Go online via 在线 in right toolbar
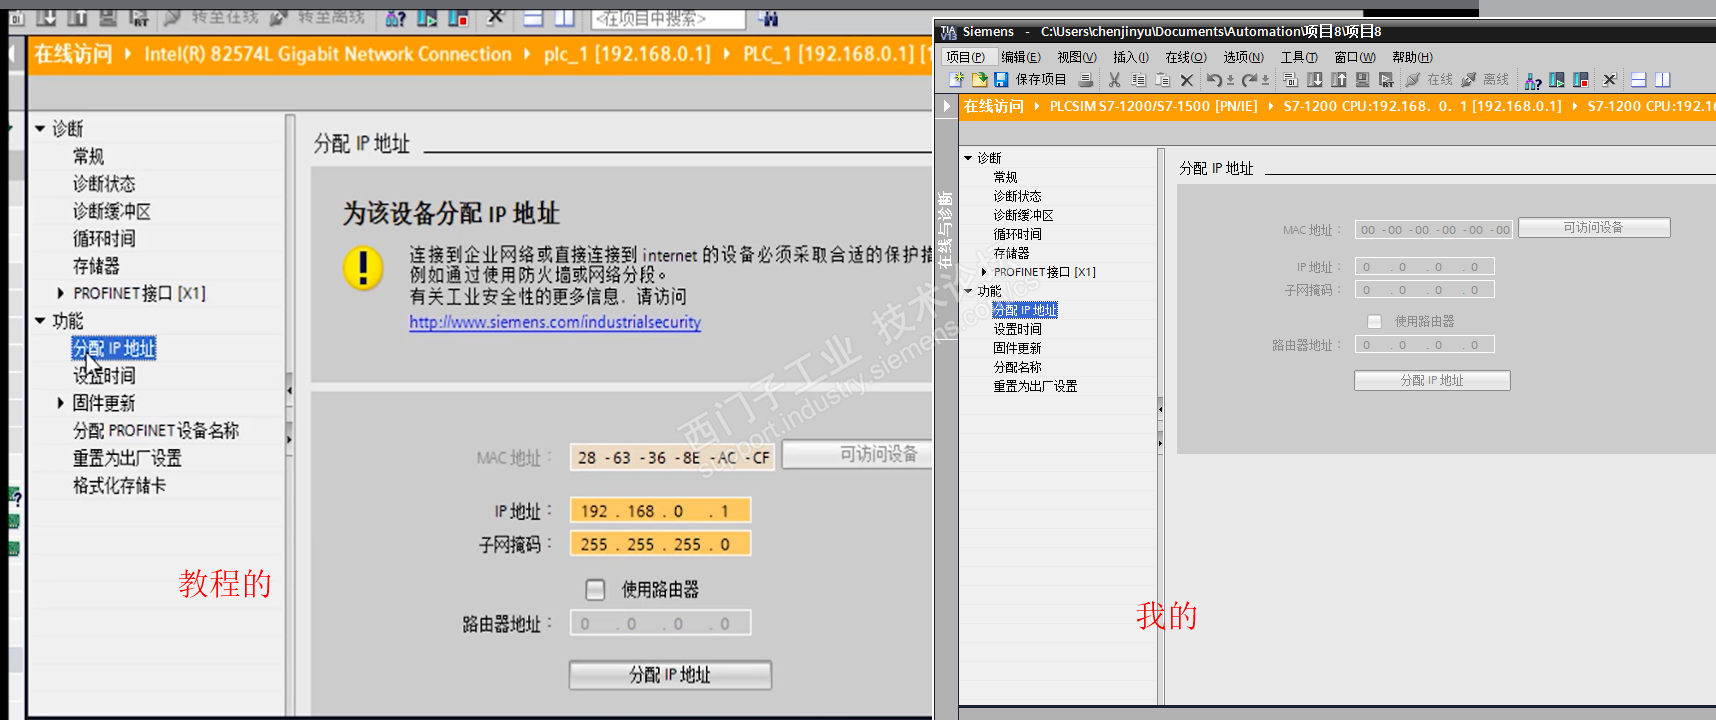Image resolution: width=1716 pixels, height=720 pixels. click(1429, 80)
